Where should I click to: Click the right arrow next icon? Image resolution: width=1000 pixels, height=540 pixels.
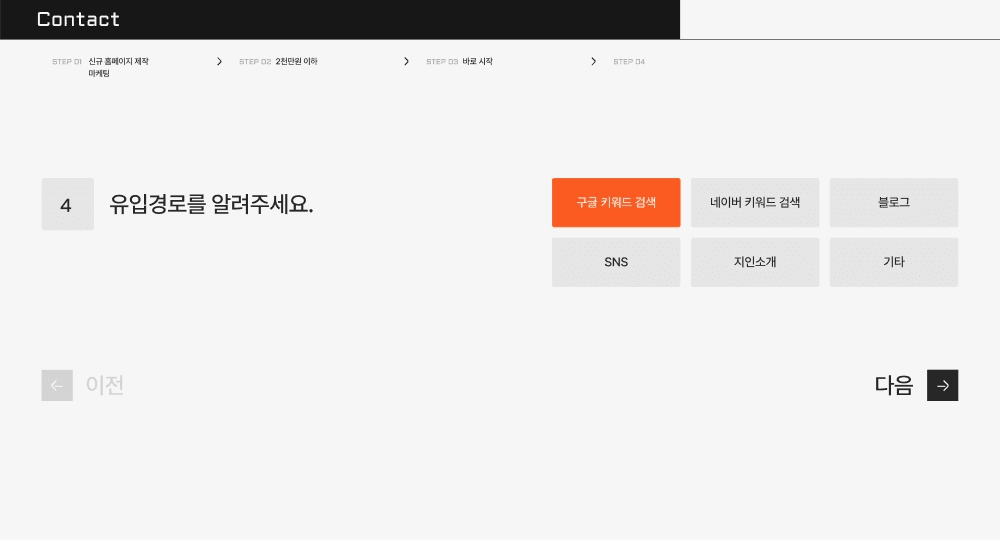click(x=943, y=385)
